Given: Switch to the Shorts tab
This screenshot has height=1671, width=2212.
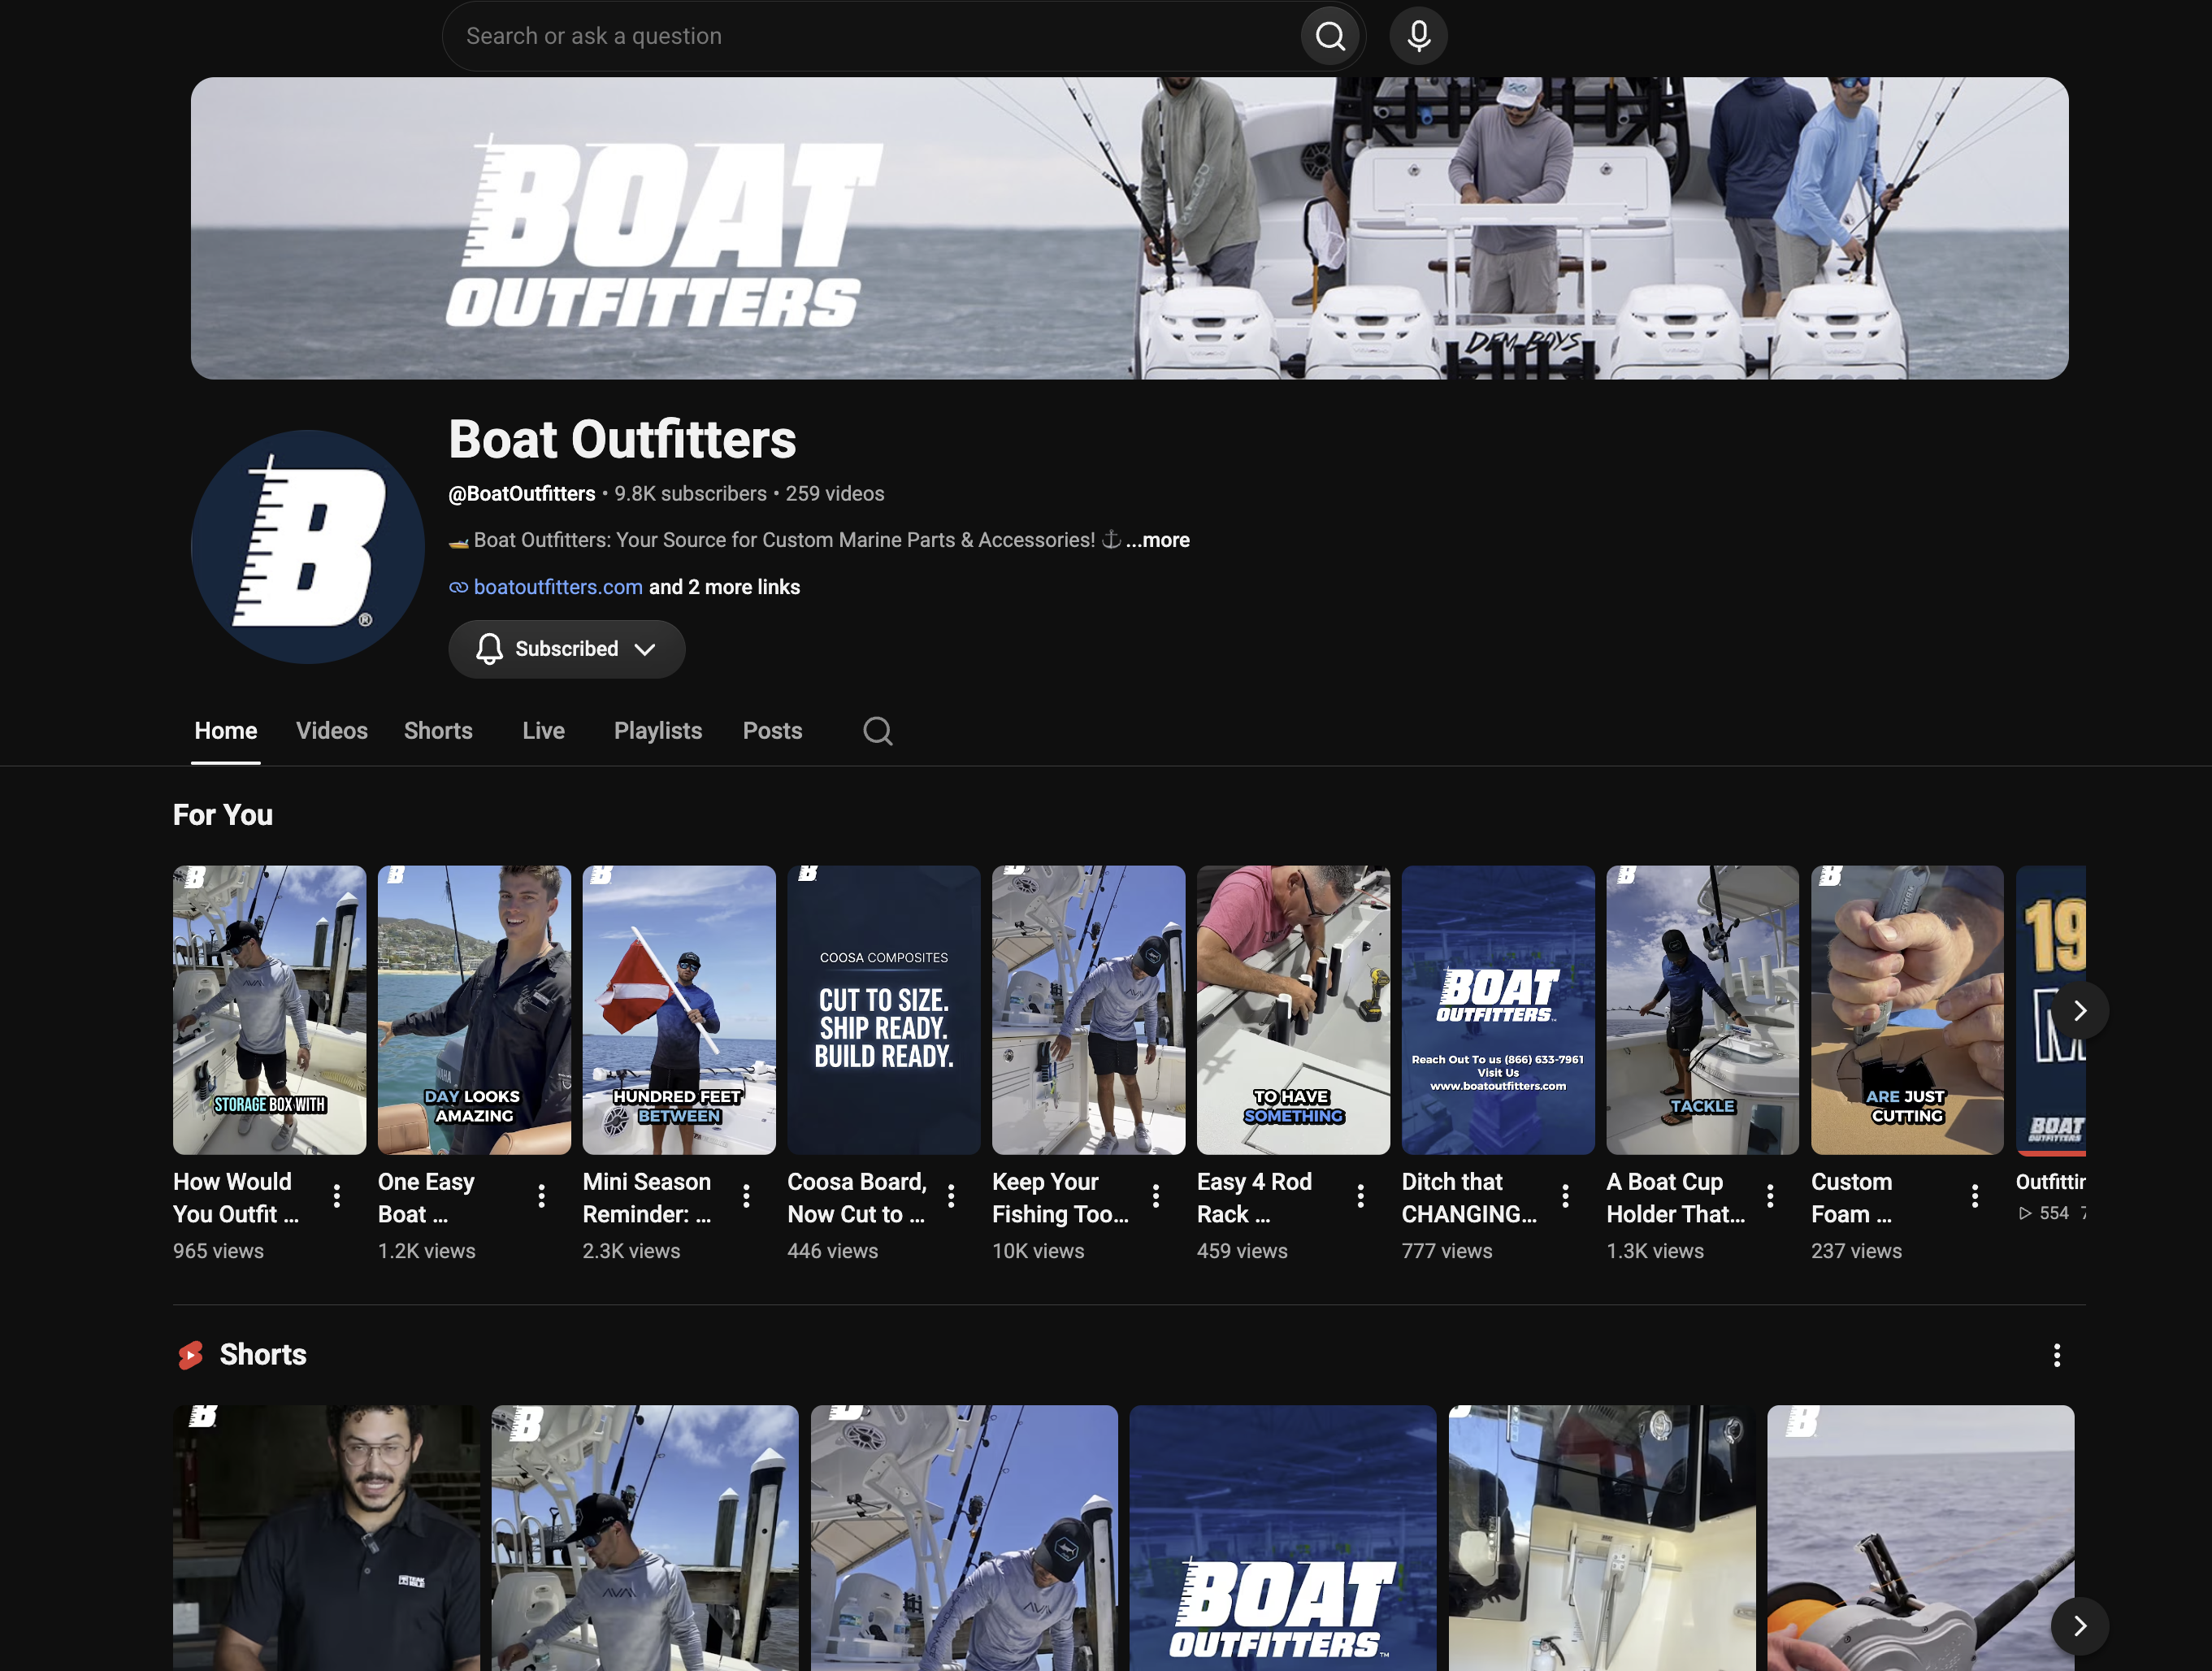Looking at the screenshot, I should (x=438, y=731).
